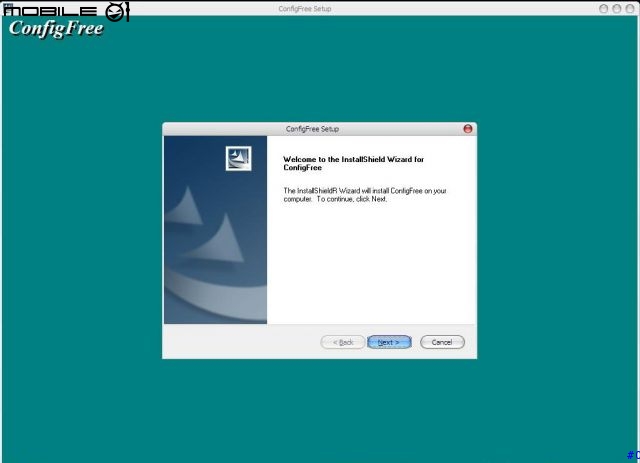Click the leftmost of the outer window's three control buttons
This screenshot has width=640, height=463.
click(603, 9)
